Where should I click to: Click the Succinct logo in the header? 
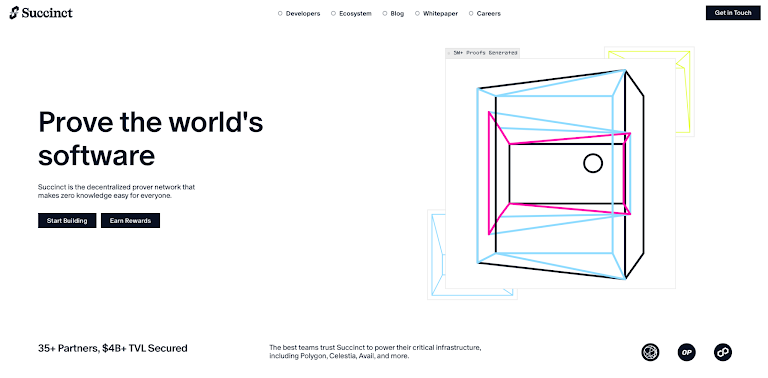(41, 13)
